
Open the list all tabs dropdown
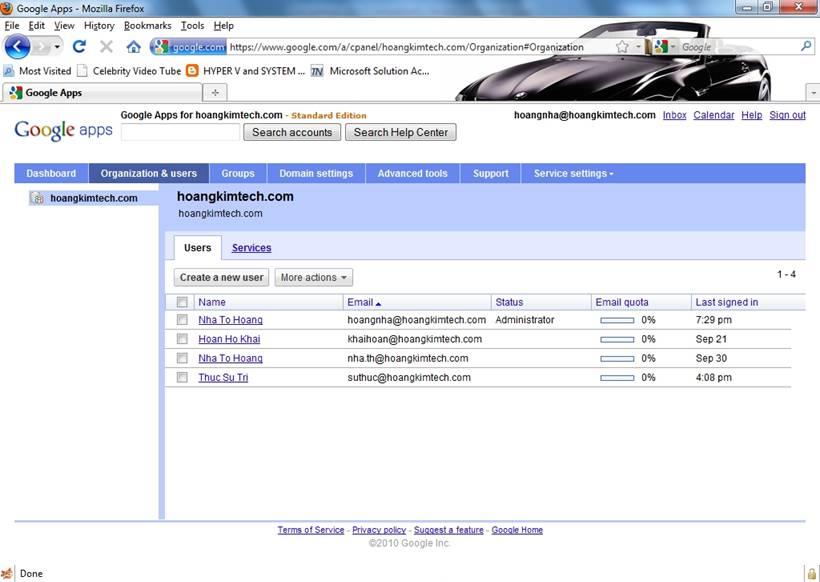pos(813,93)
